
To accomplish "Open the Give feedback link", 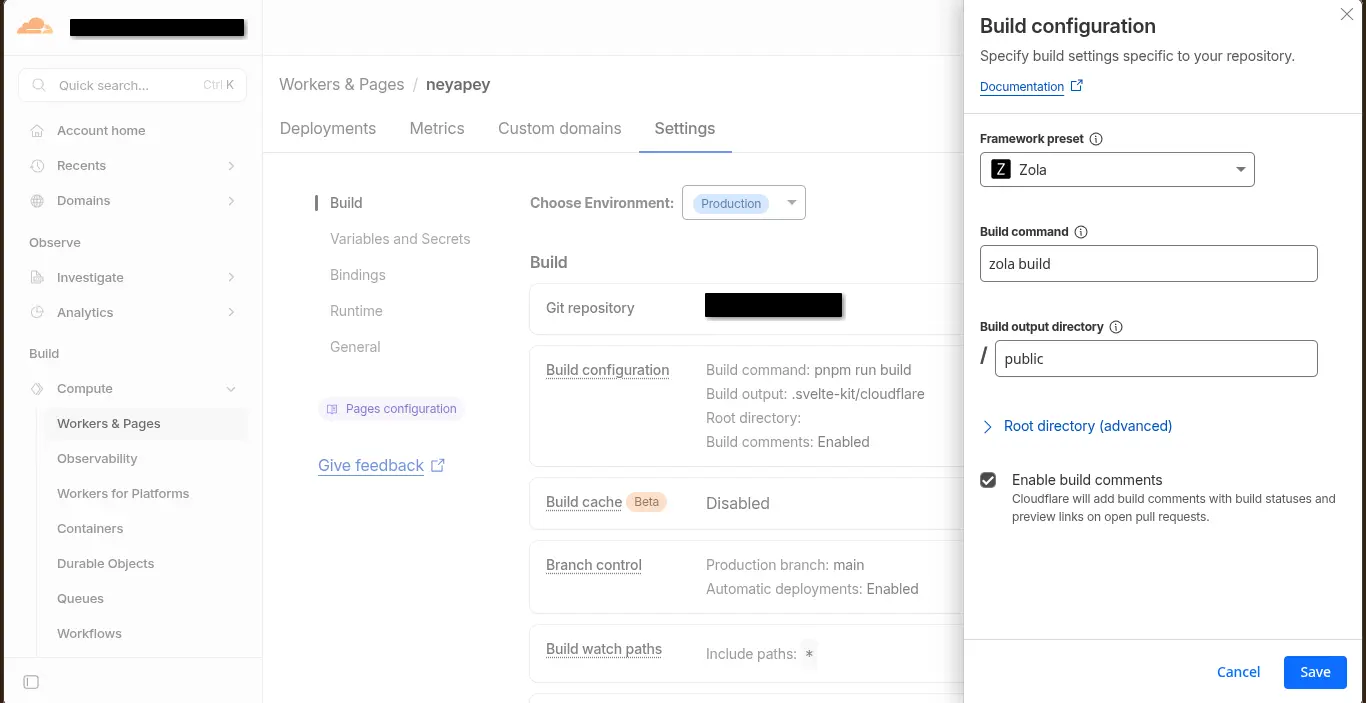I will coord(371,466).
